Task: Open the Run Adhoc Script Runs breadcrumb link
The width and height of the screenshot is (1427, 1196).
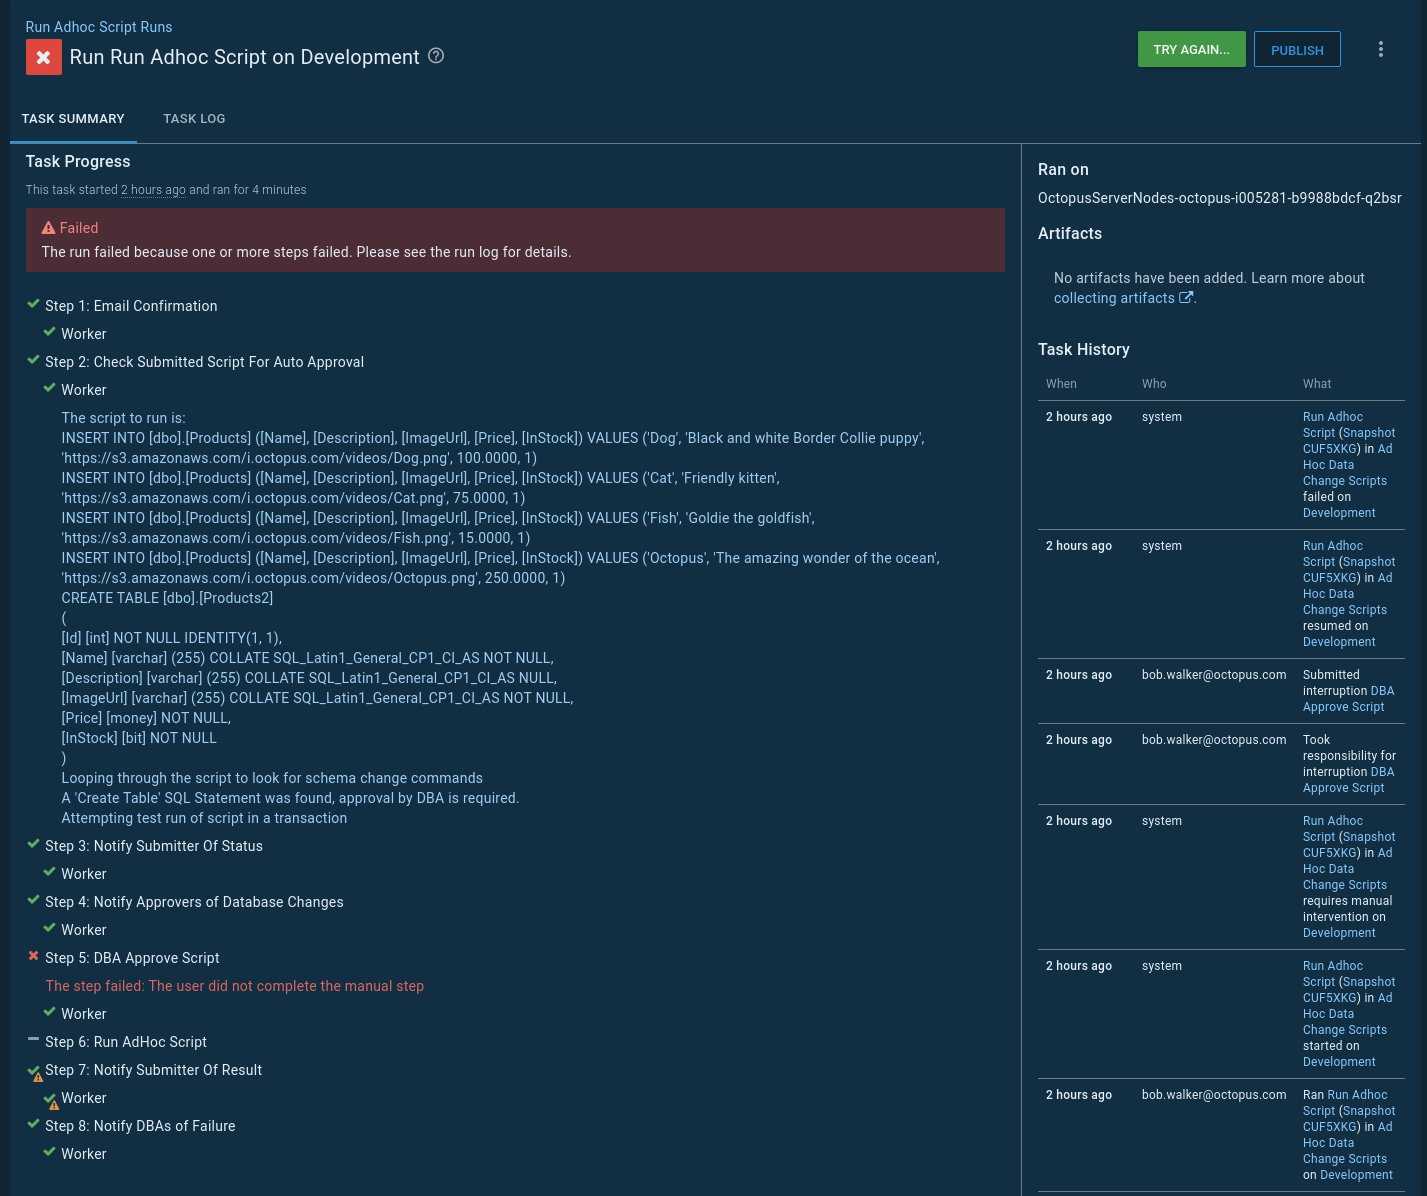Action: [x=99, y=27]
